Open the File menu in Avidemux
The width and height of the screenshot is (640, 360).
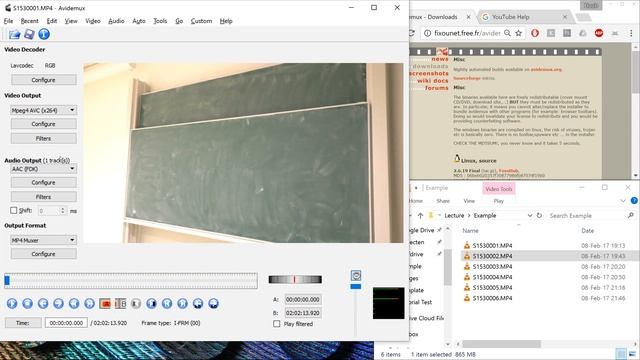point(8,21)
